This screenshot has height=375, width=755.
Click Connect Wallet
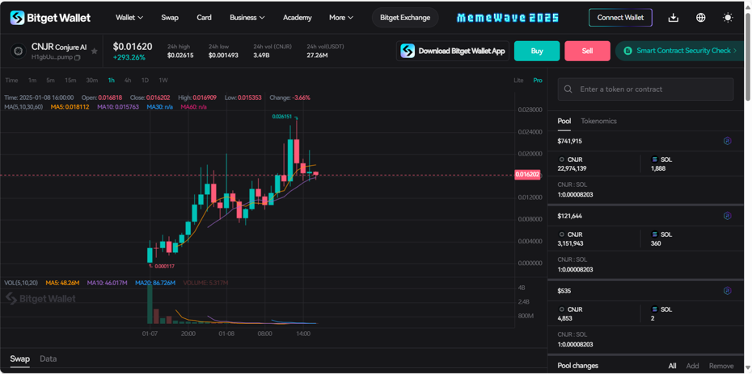(620, 18)
